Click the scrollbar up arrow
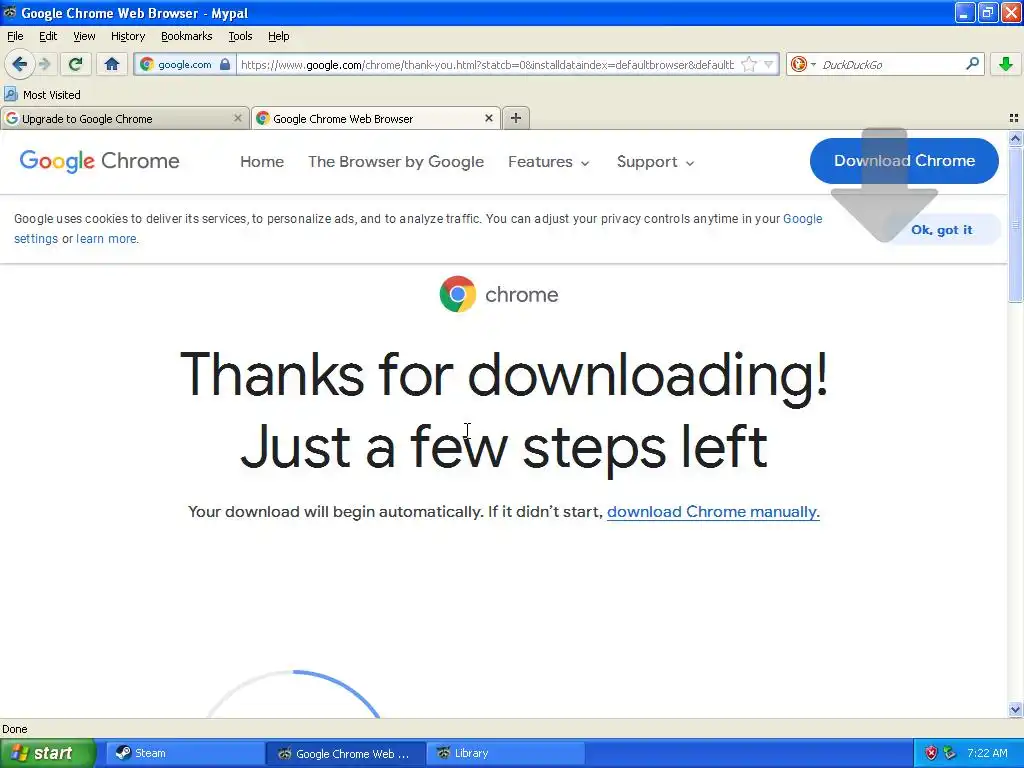 1015,138
